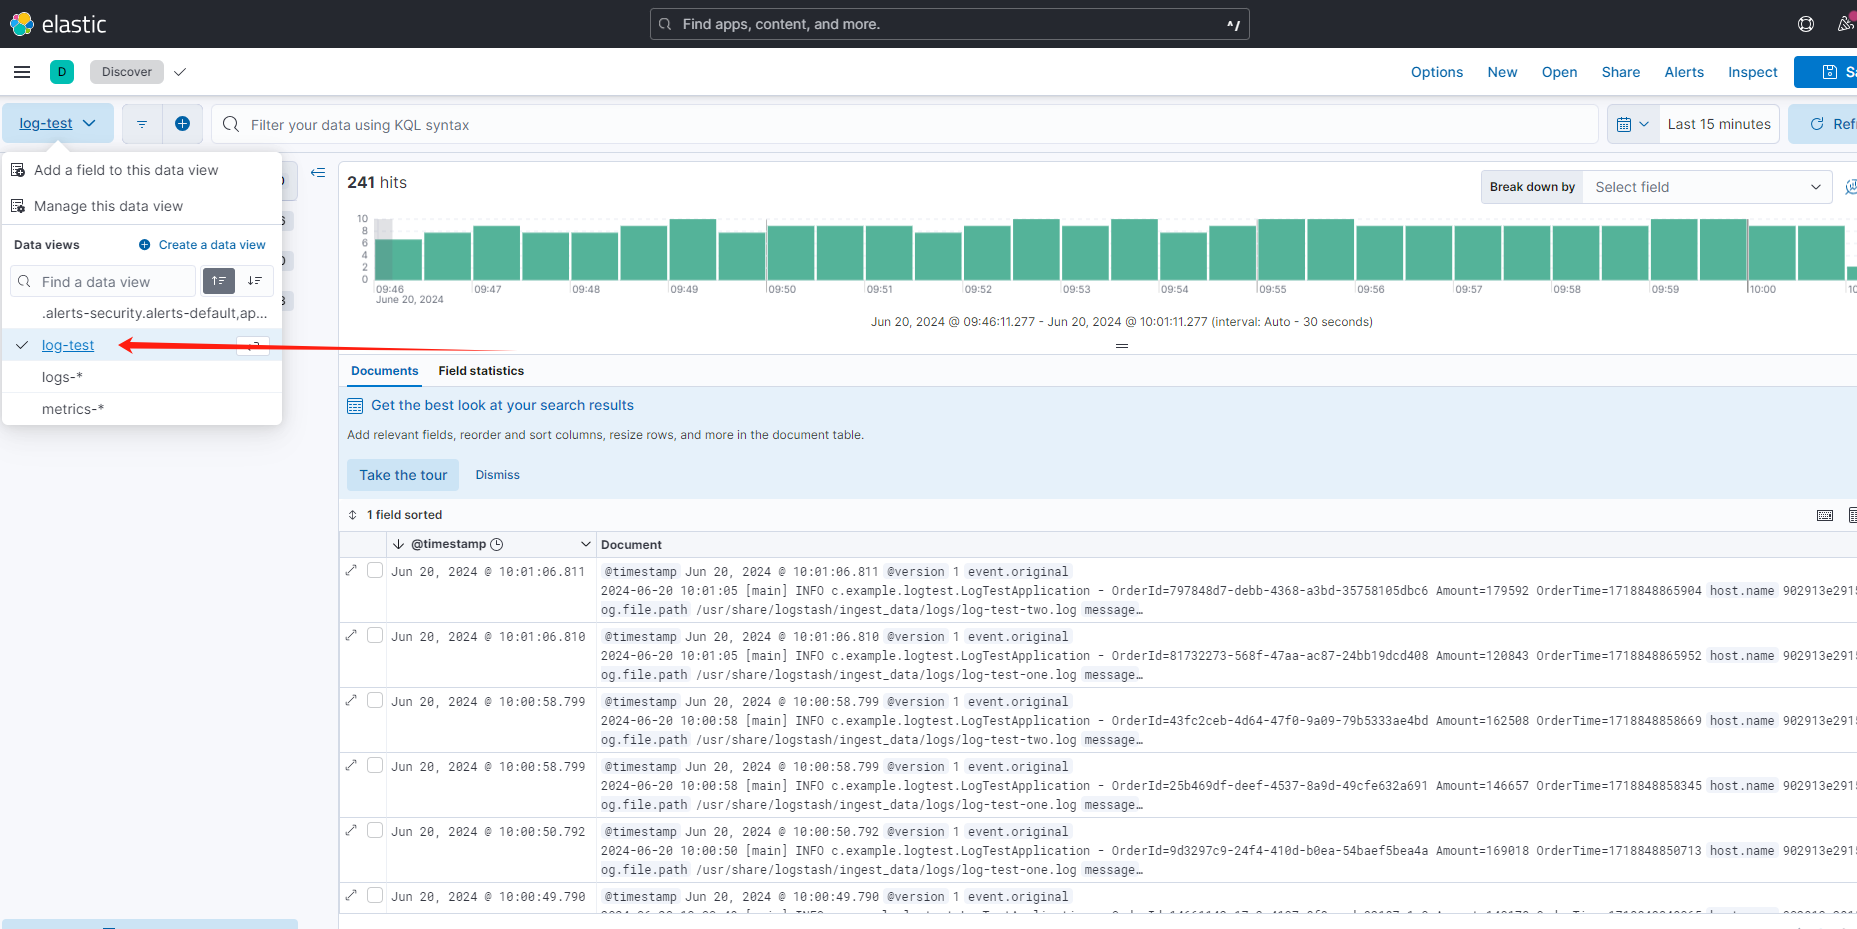Click the global Find apps search box
This screenshot has height=929, width=1857.
[x=949, y=24]
